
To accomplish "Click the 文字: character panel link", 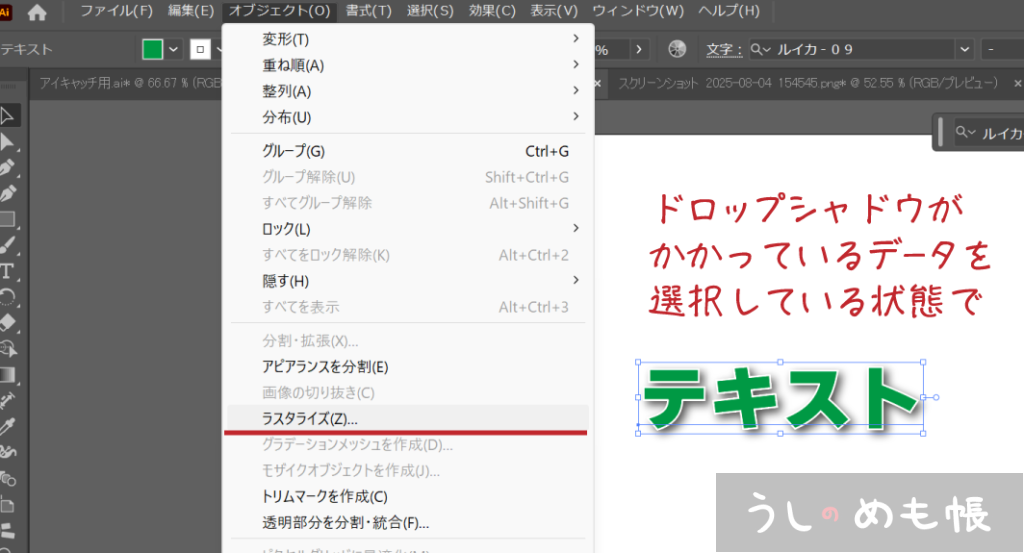I will 724,49.
